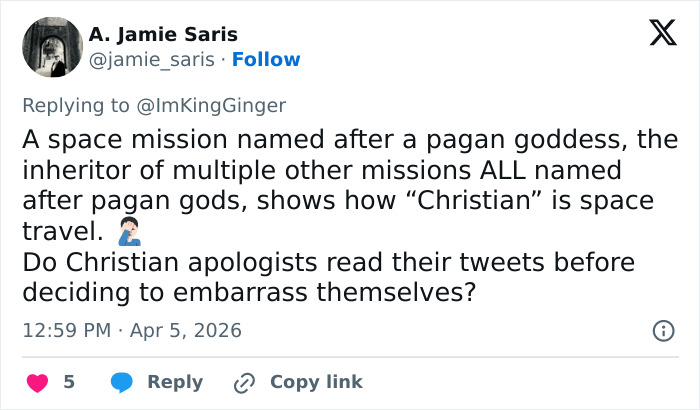Click the like count of 5
The width and height of the screenshot is (700, 410).
69,382
